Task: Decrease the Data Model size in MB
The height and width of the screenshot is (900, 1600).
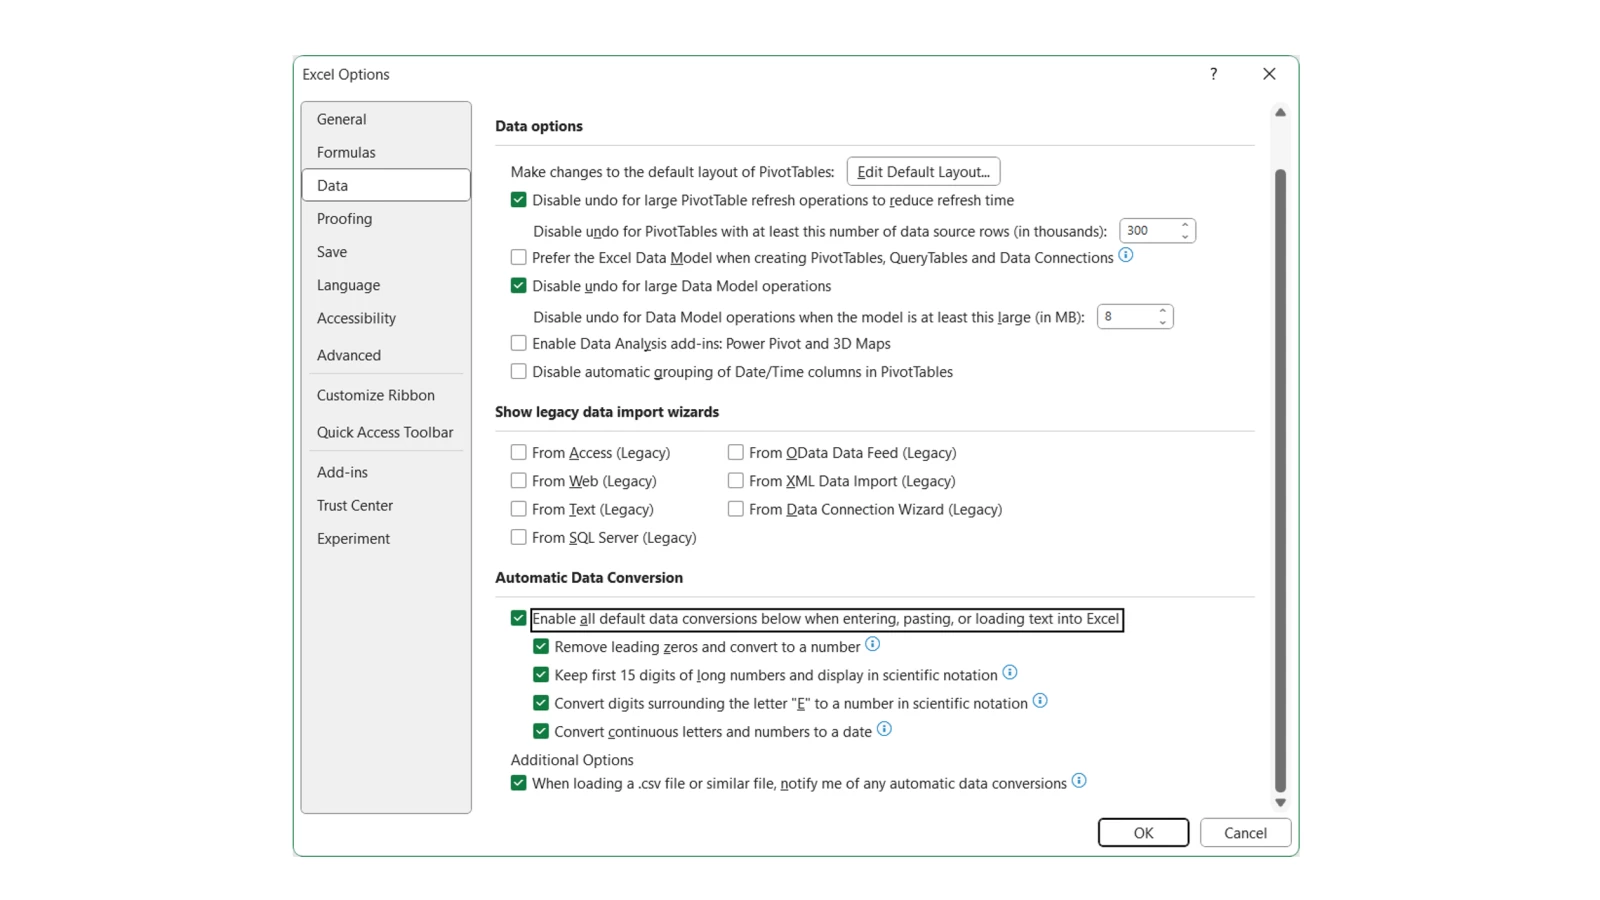Action: [x=1162, y=323]
